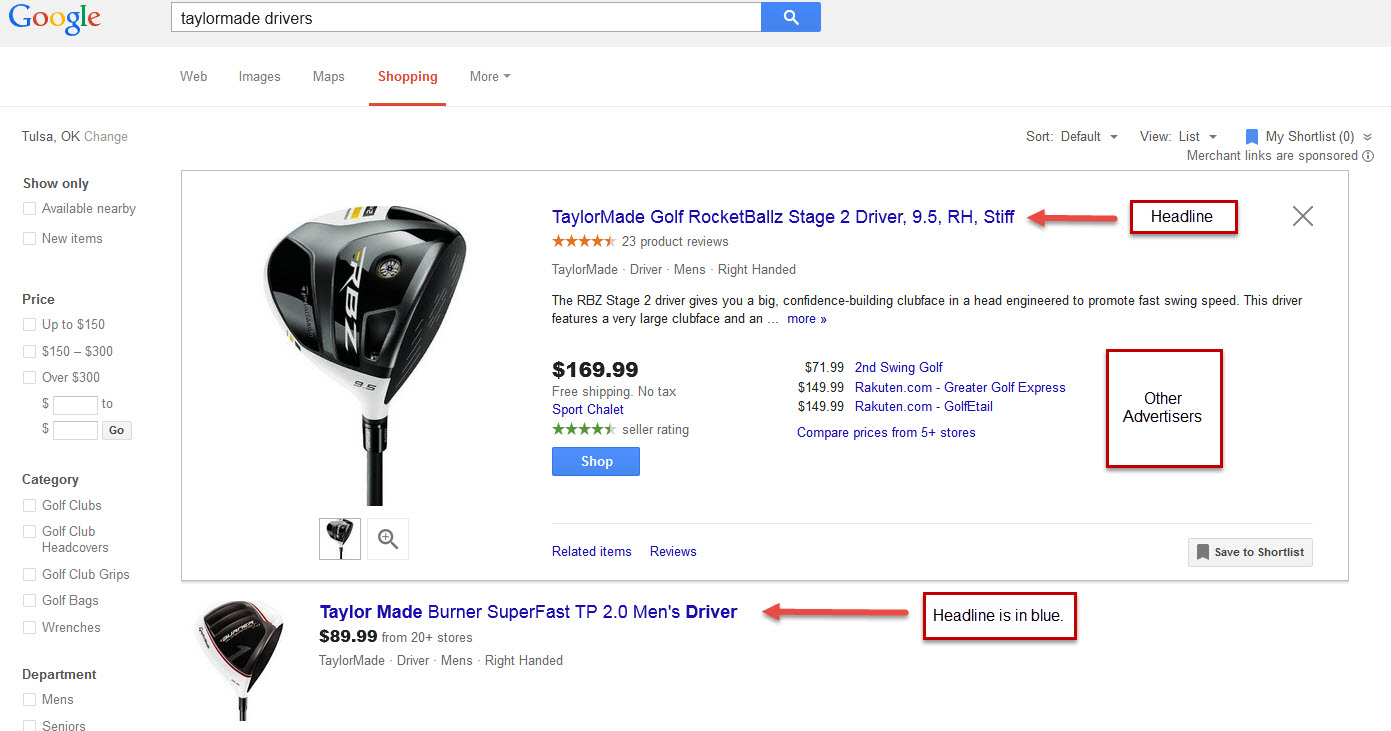Viewport: 1391px width, 731px height.
Task: Expand the More navigation menu
Action: [489, 76]
